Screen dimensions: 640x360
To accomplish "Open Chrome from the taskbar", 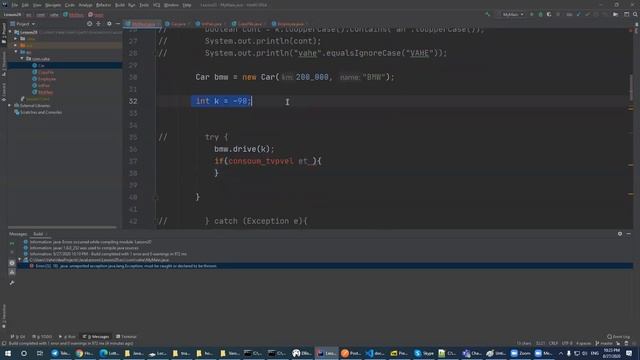I will (84, 353).
